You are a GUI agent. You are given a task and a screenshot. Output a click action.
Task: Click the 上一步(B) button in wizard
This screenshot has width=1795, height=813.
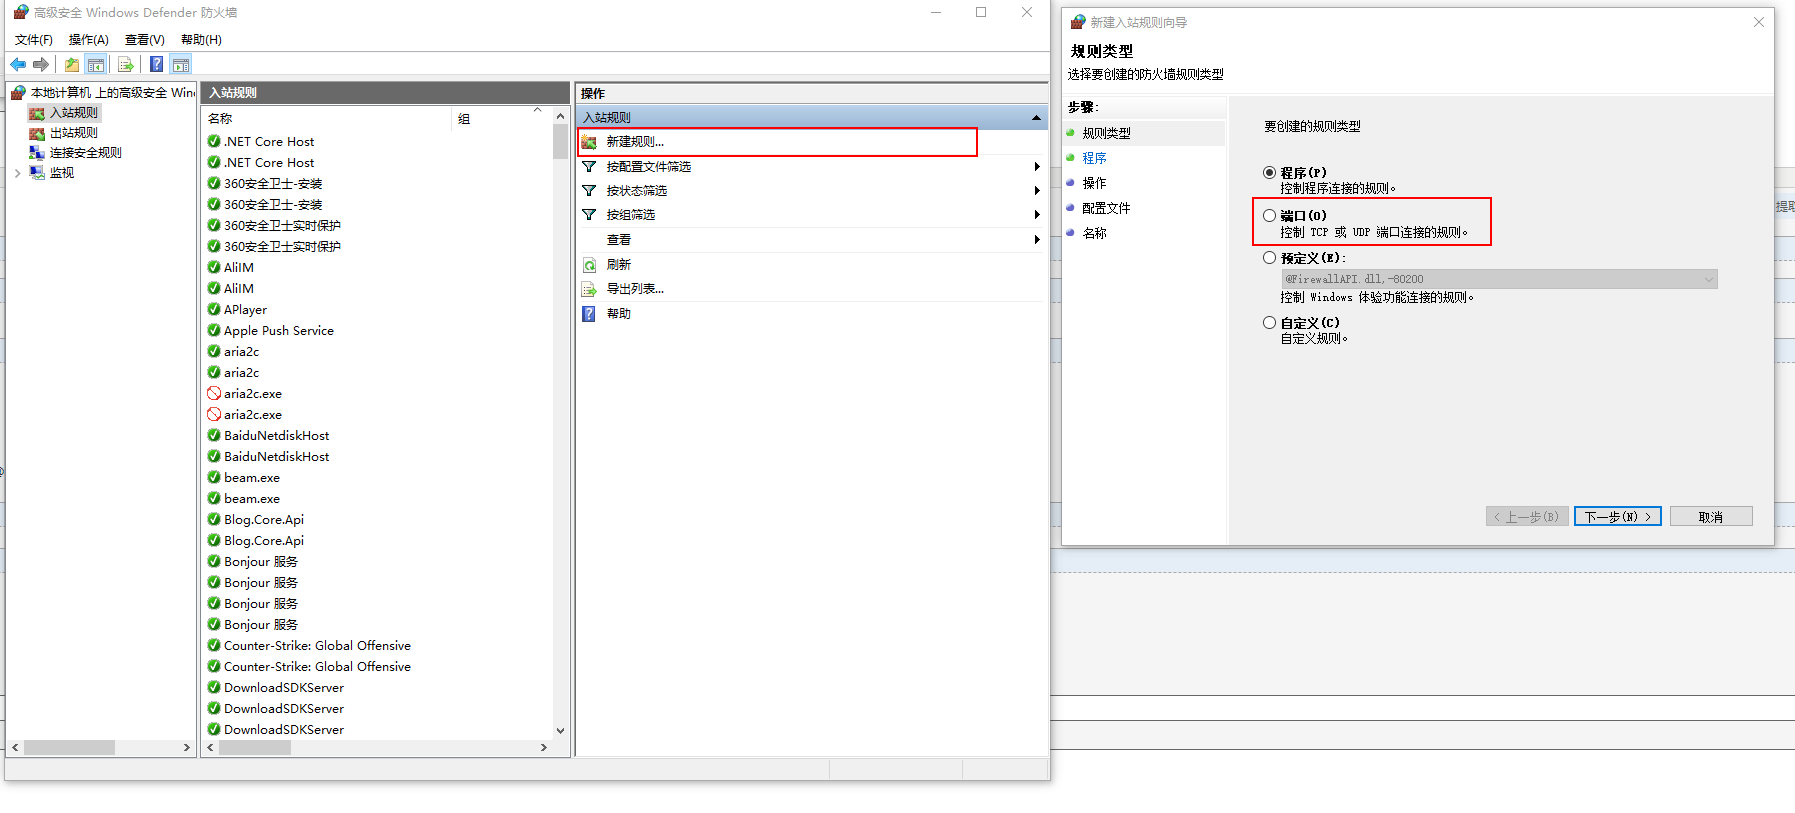pos(1527,516)
